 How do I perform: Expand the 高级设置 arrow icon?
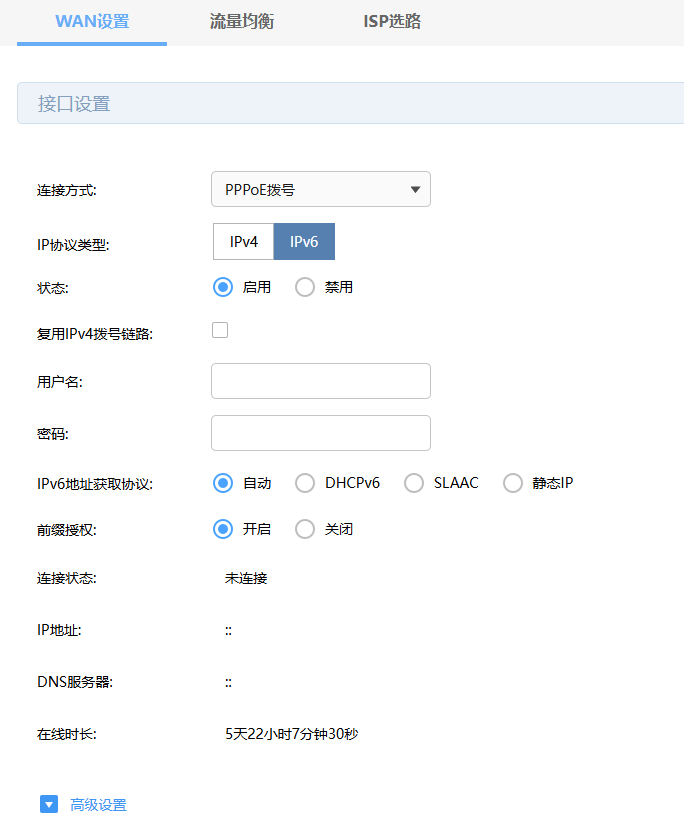point(49,805)
